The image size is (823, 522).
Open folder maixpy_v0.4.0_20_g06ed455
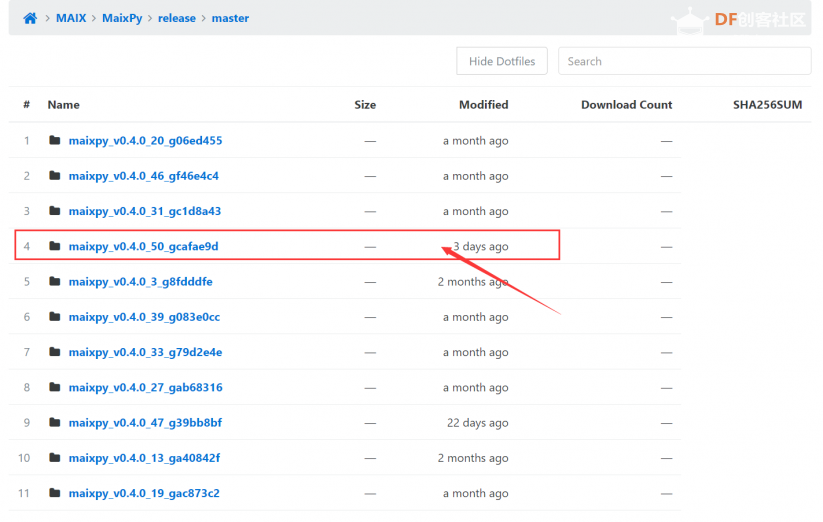[x=145, y=141]
